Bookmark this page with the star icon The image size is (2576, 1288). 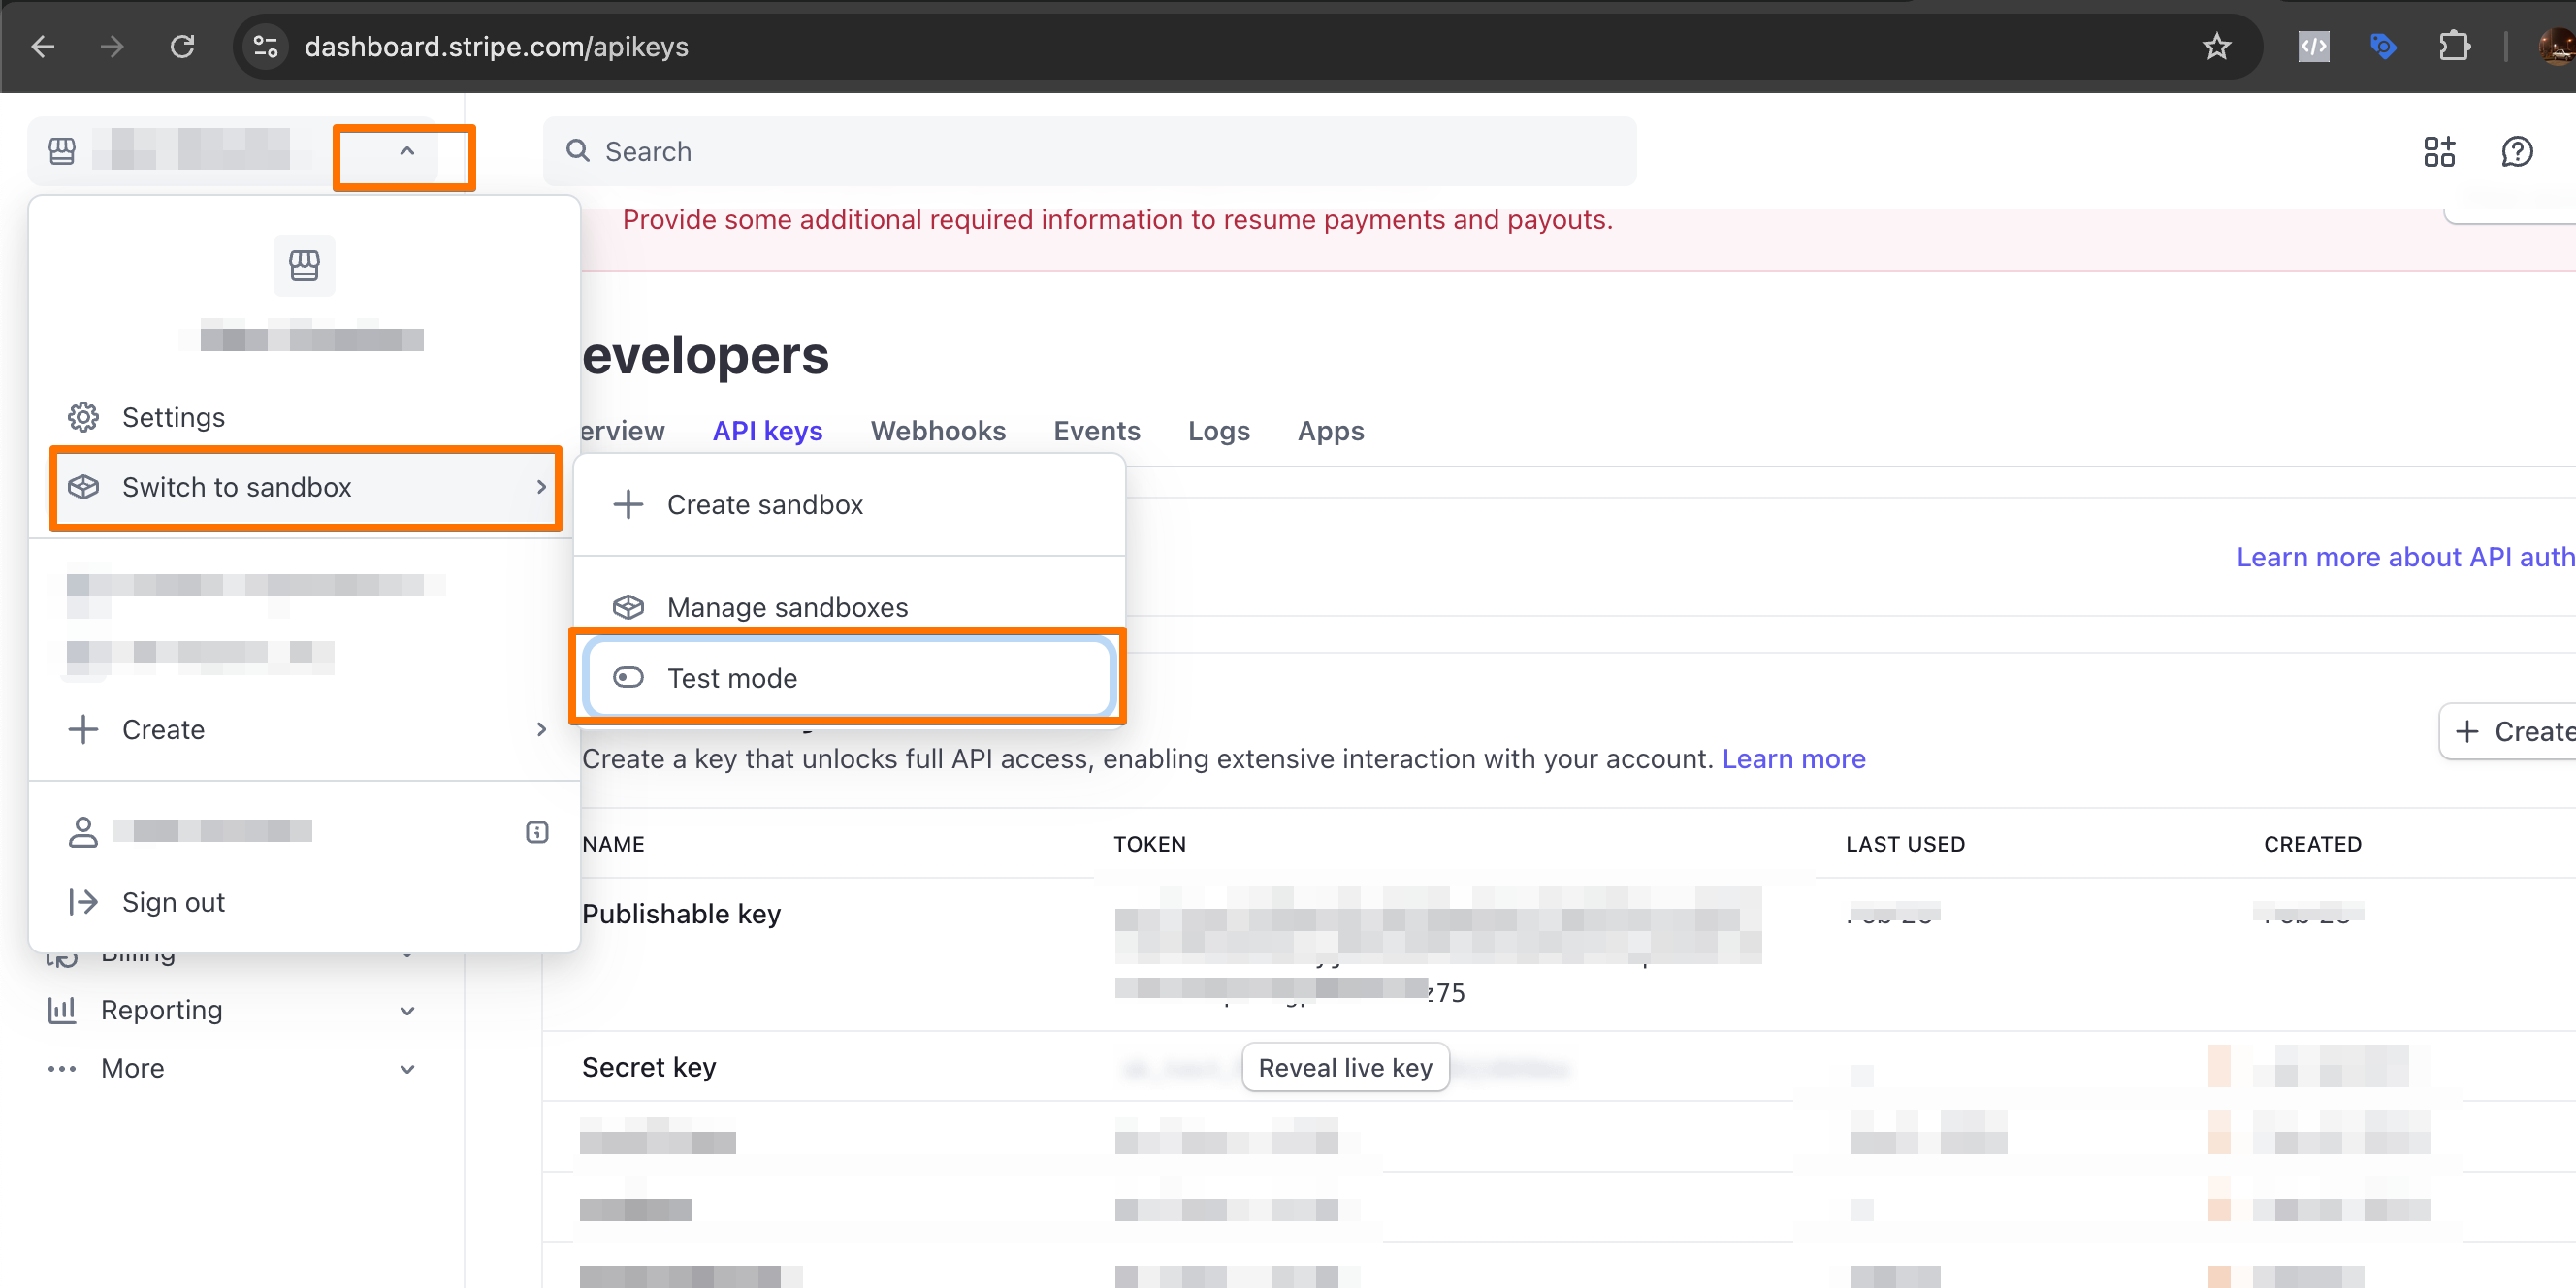(x=2216, y=46)
